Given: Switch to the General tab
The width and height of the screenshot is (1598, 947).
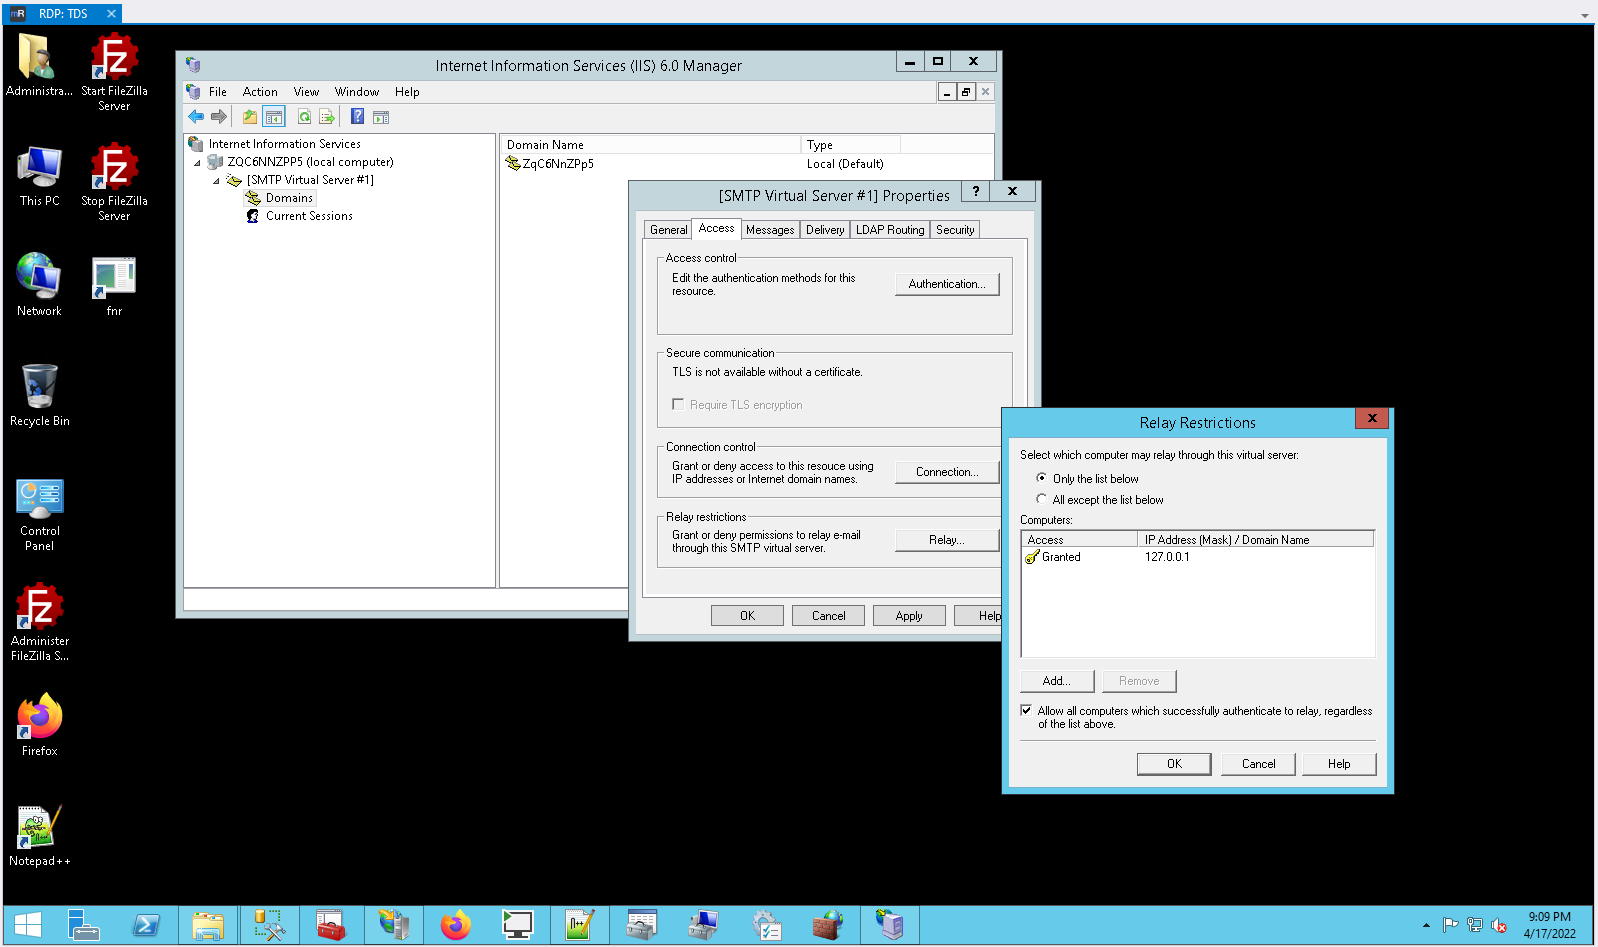Looking at the screenshot, I should click(x=668, y=230).
